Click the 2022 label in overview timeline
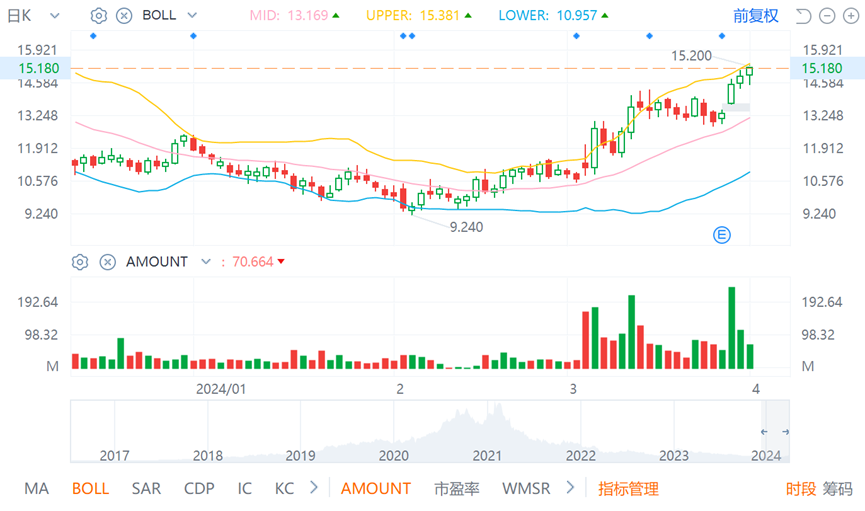865x511 pixels. click(581, 455)
